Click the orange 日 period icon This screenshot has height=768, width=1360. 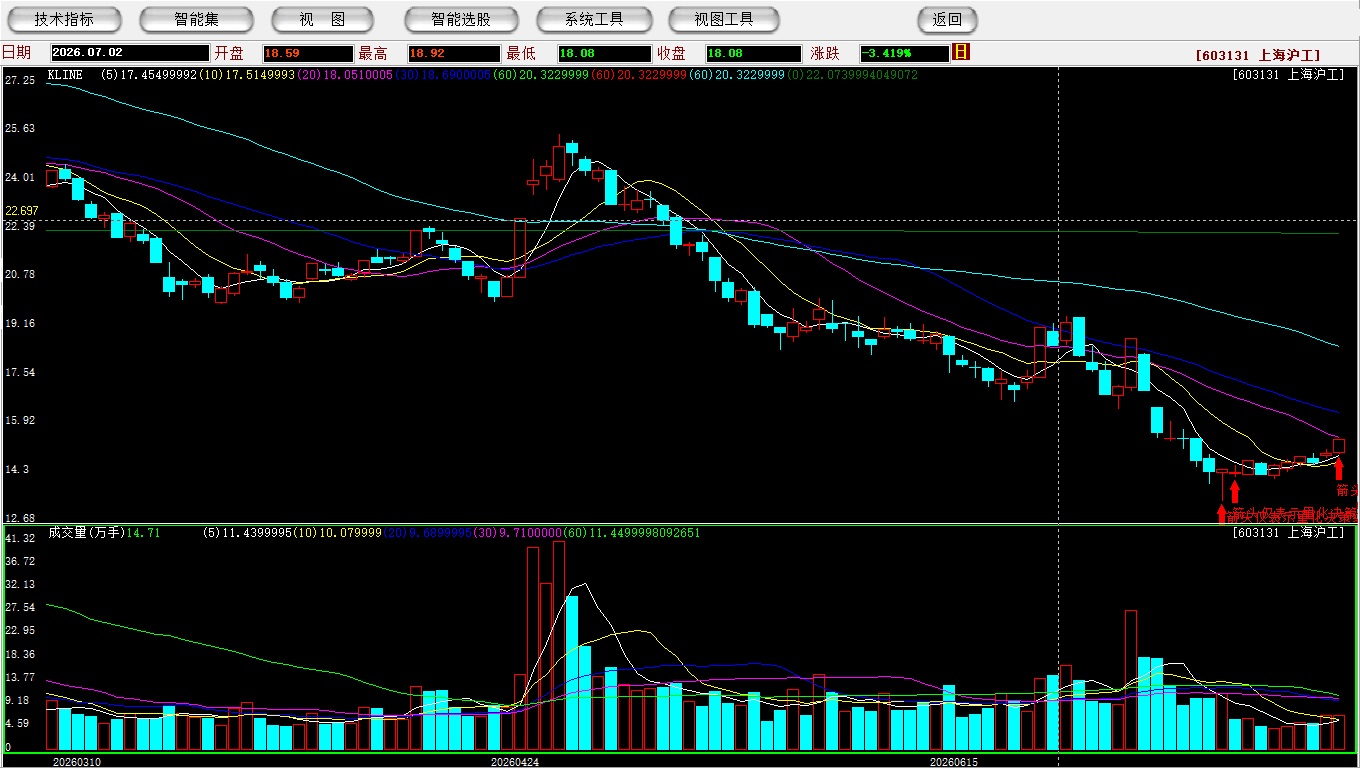click(961, 52)
